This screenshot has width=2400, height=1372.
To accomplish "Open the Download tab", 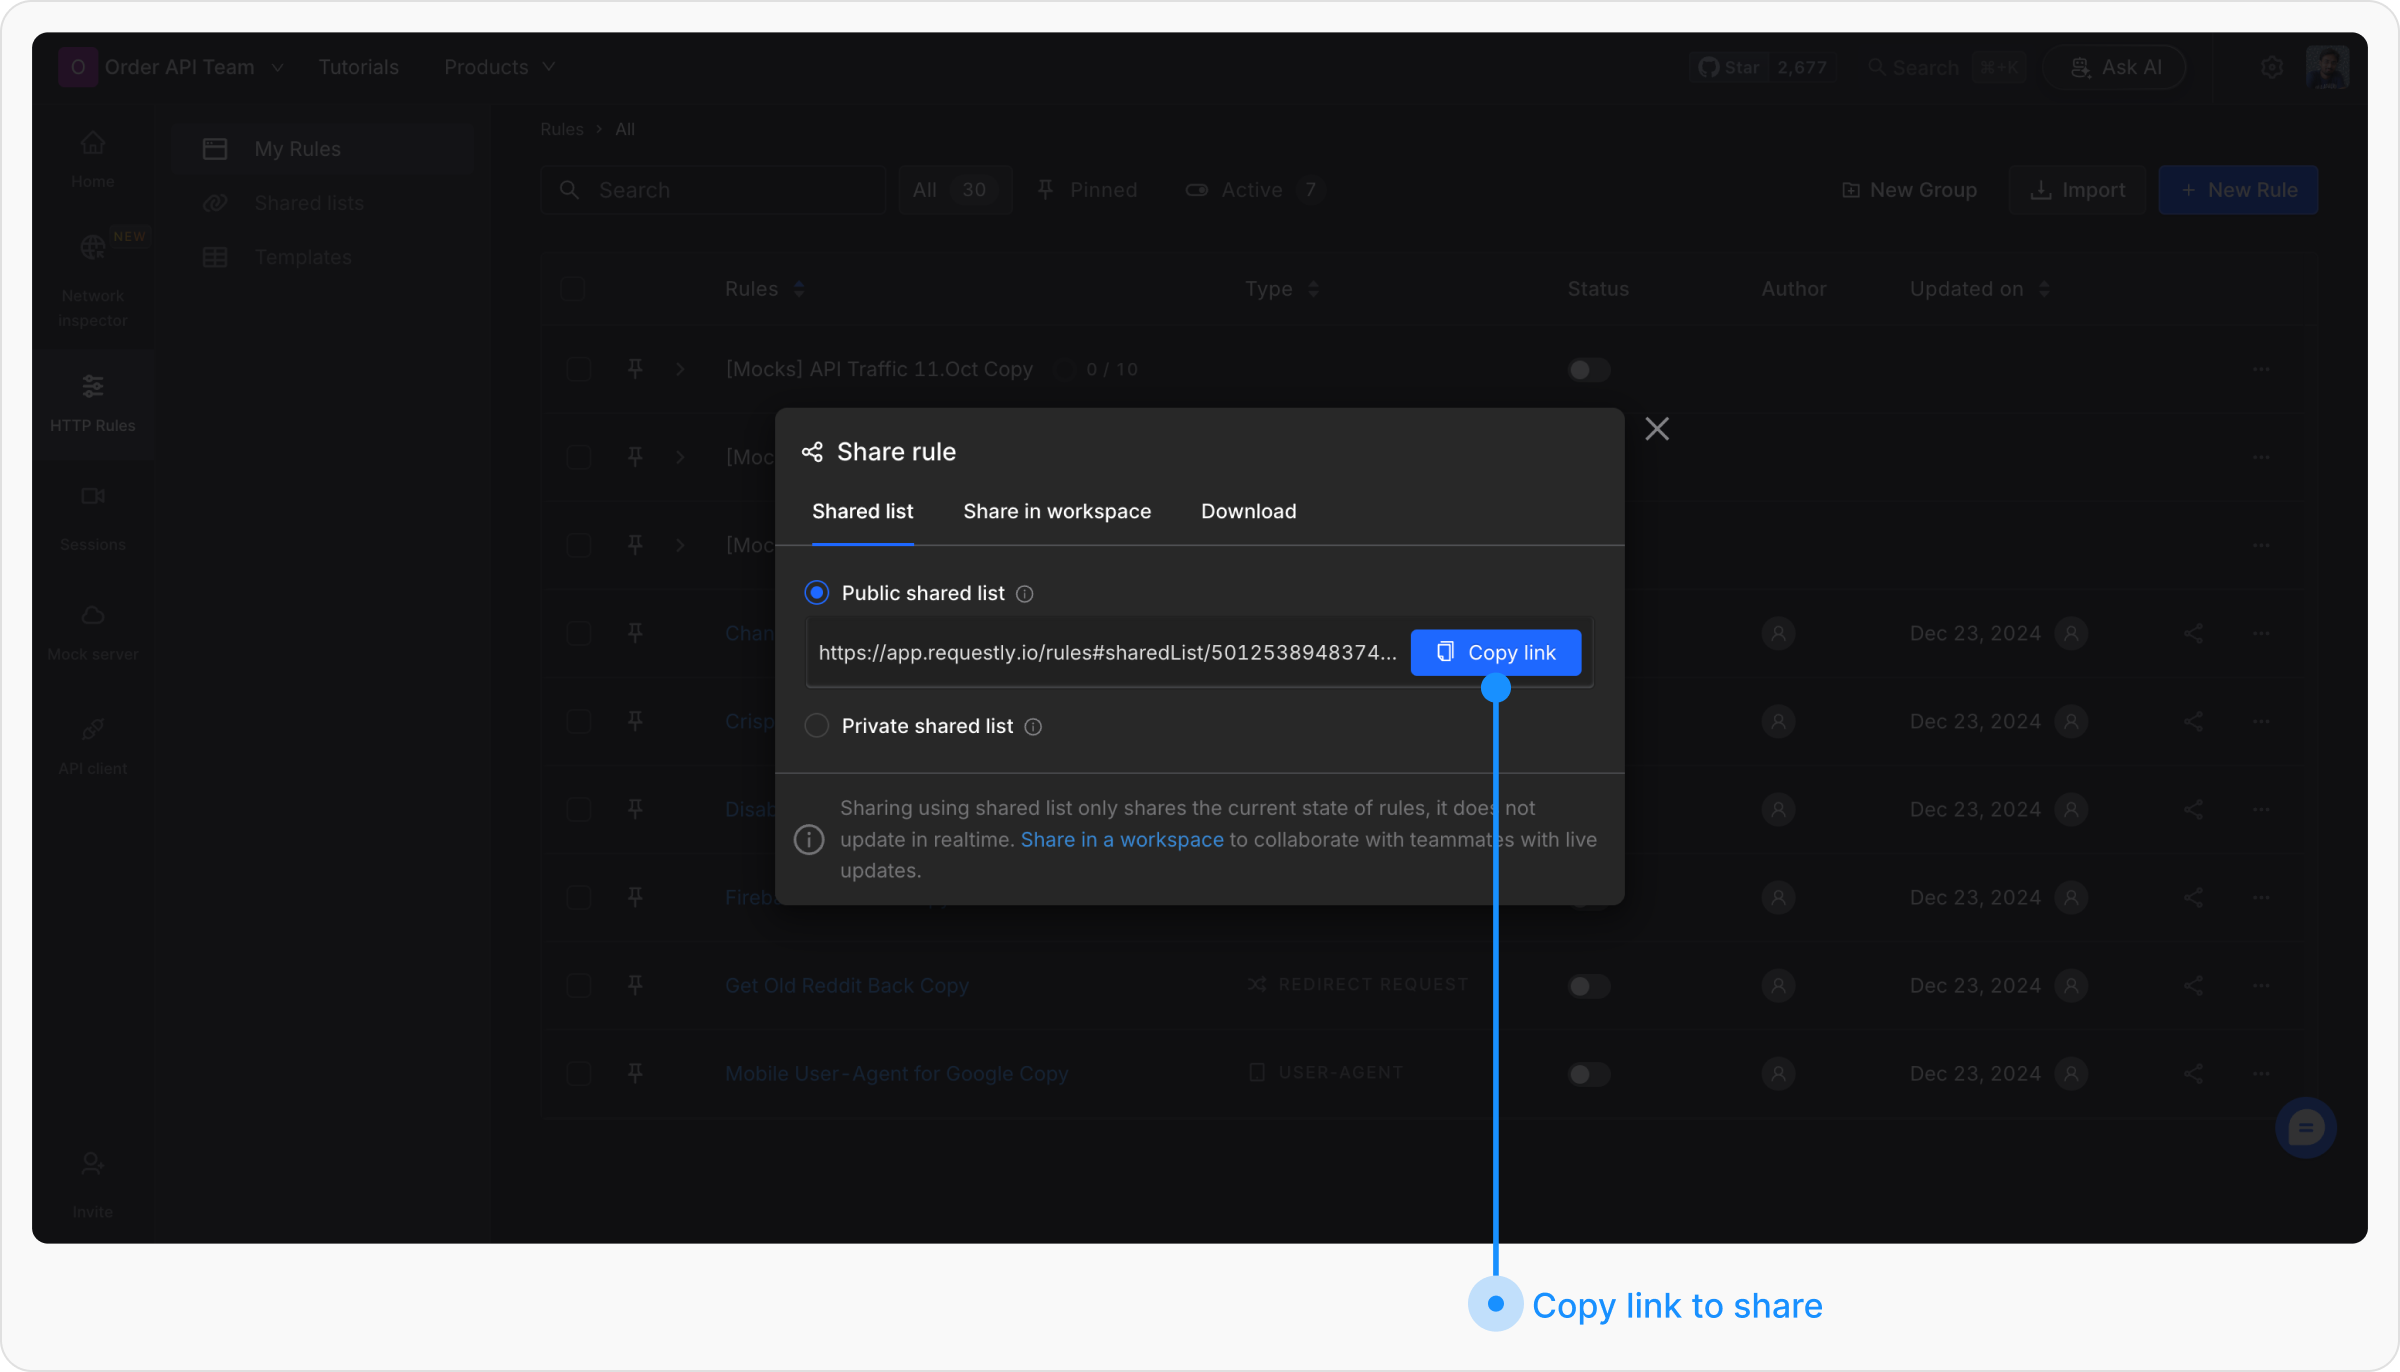I will 1248,511.
